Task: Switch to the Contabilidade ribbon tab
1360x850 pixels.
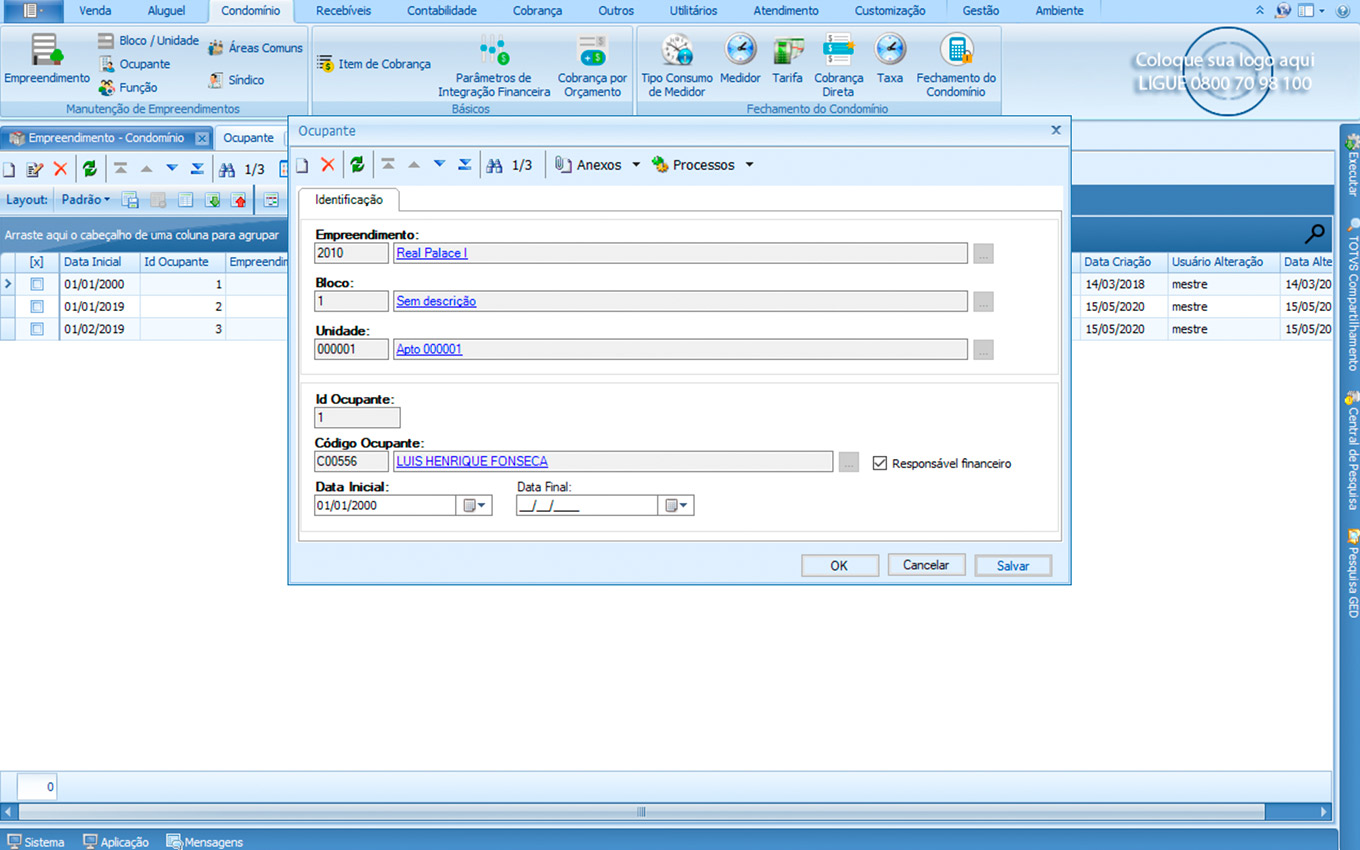Action: tap(442, 11)
